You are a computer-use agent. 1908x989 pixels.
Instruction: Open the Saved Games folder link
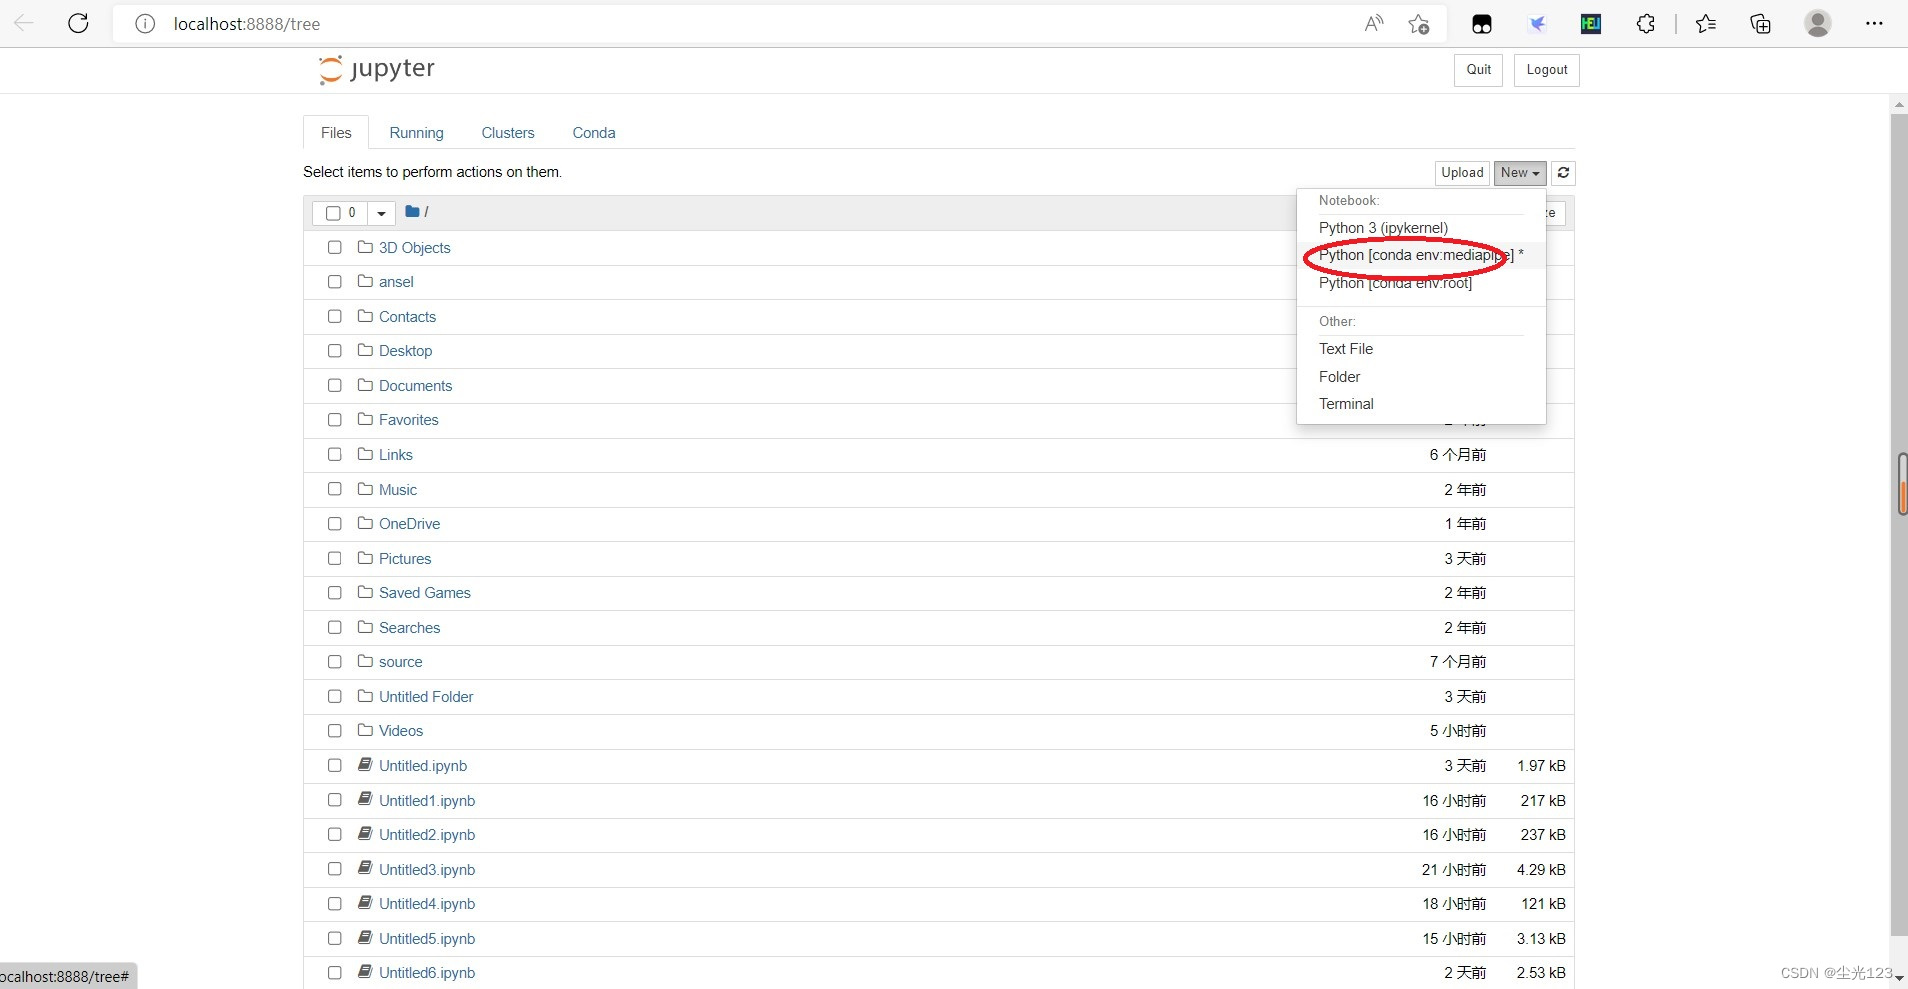tap(424, 593)
